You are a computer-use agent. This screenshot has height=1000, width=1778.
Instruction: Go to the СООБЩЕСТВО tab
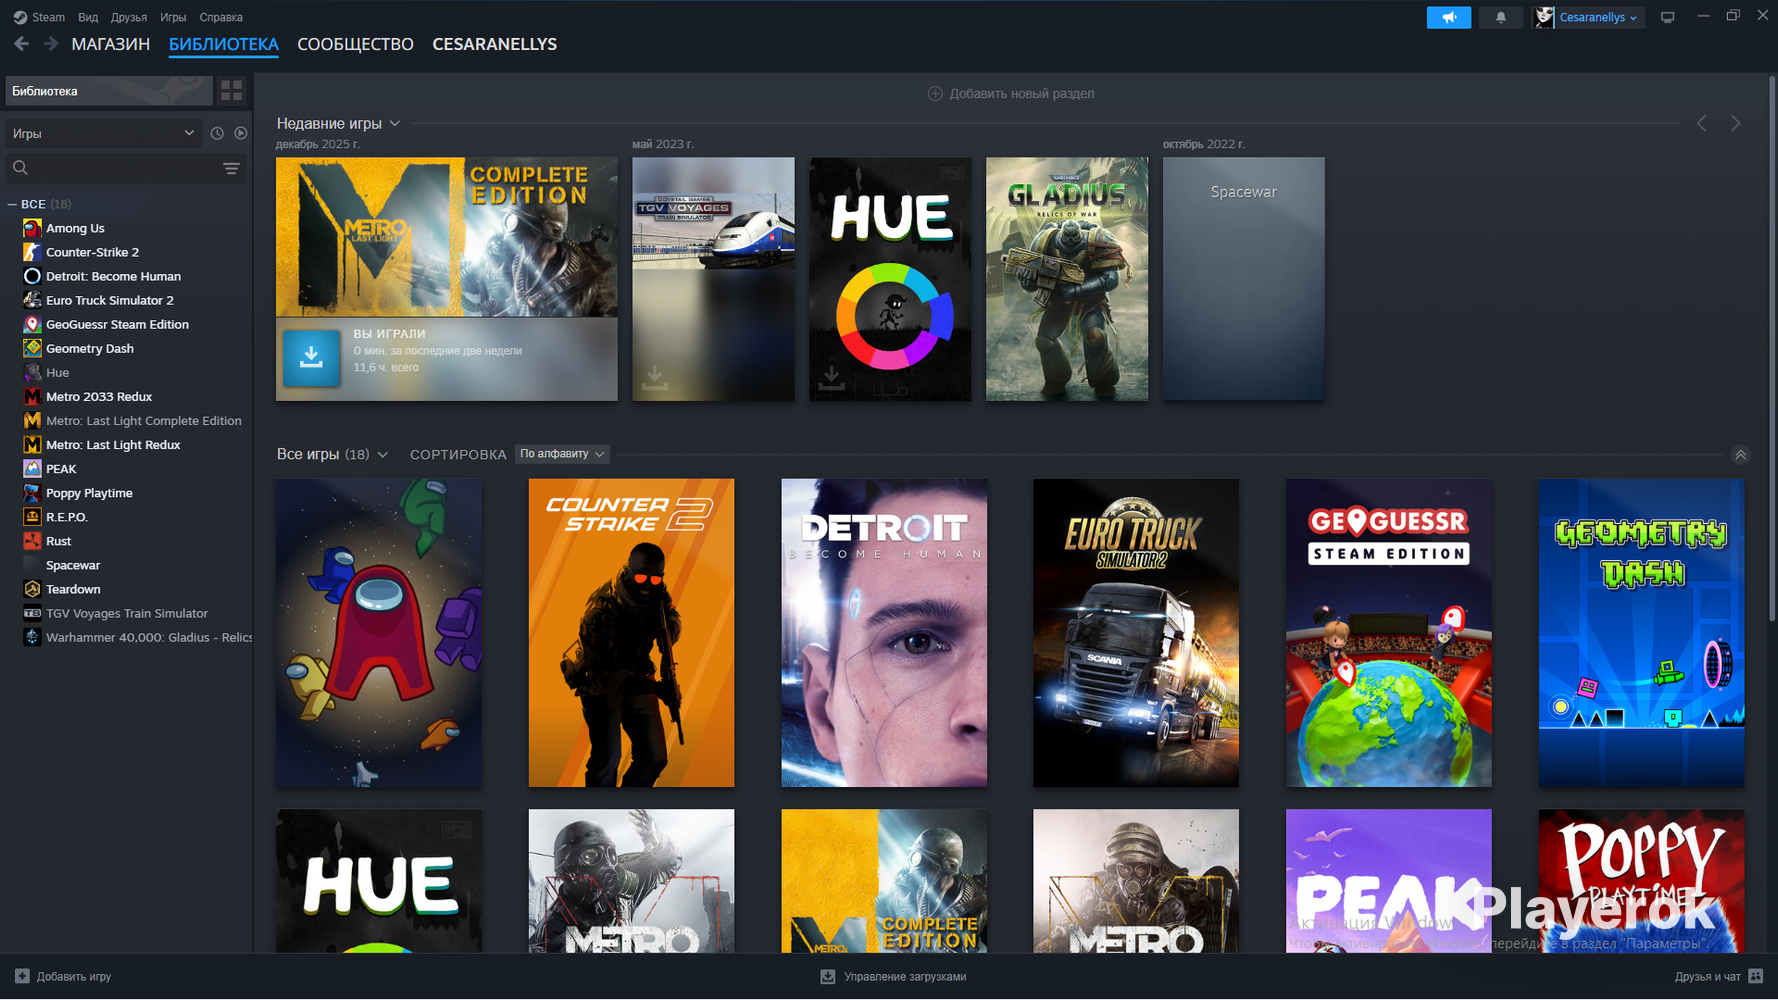point(355,44)
